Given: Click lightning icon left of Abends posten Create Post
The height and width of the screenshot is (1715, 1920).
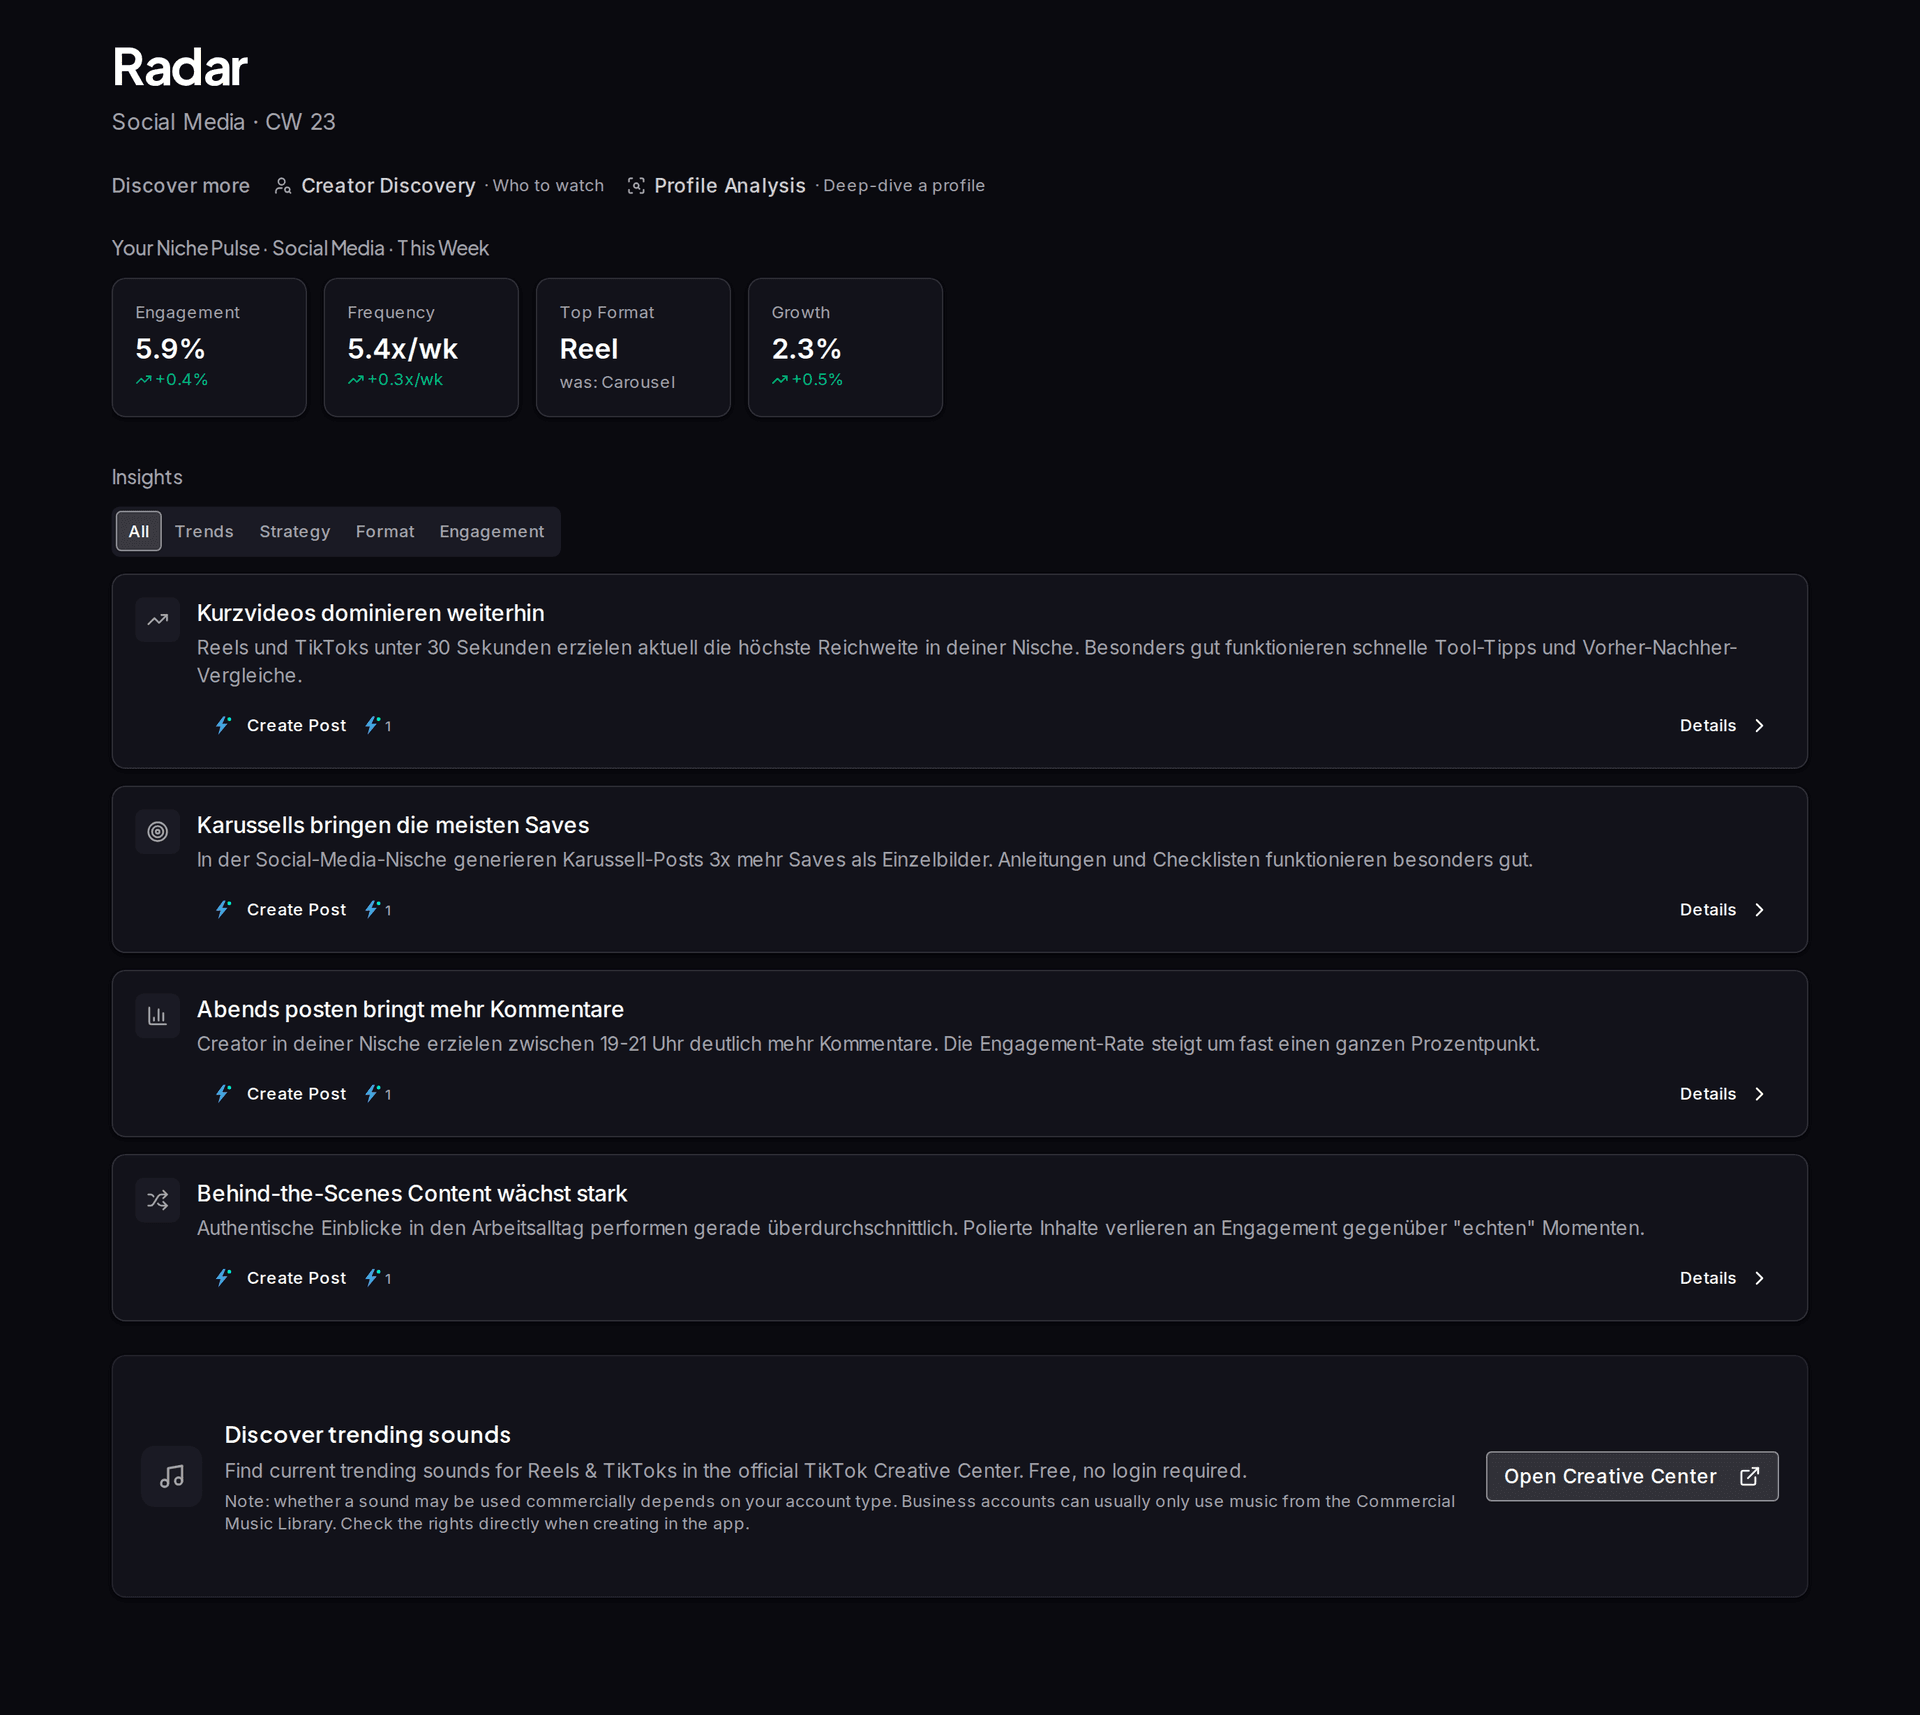Looking at the screenshot, I should click(223, 1093).
